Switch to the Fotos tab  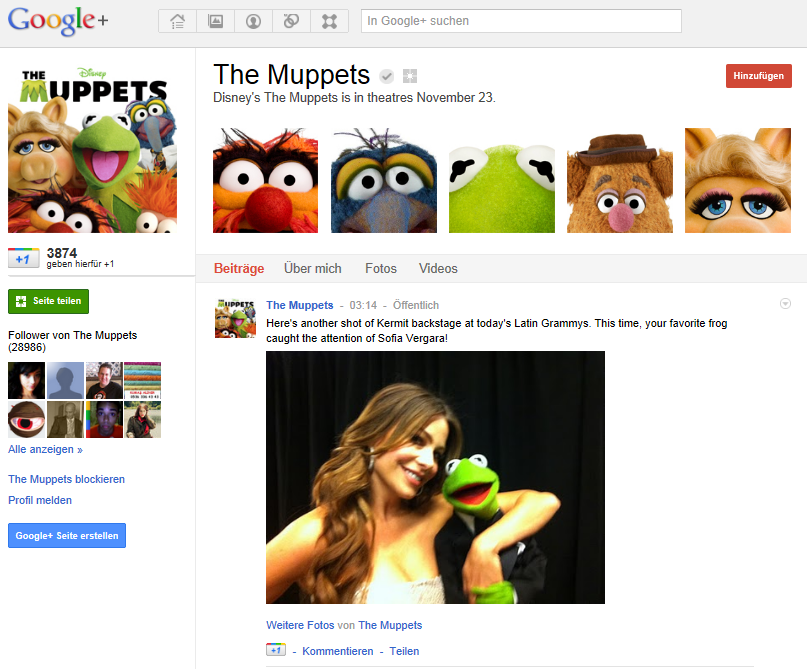(x=381, y=269)
